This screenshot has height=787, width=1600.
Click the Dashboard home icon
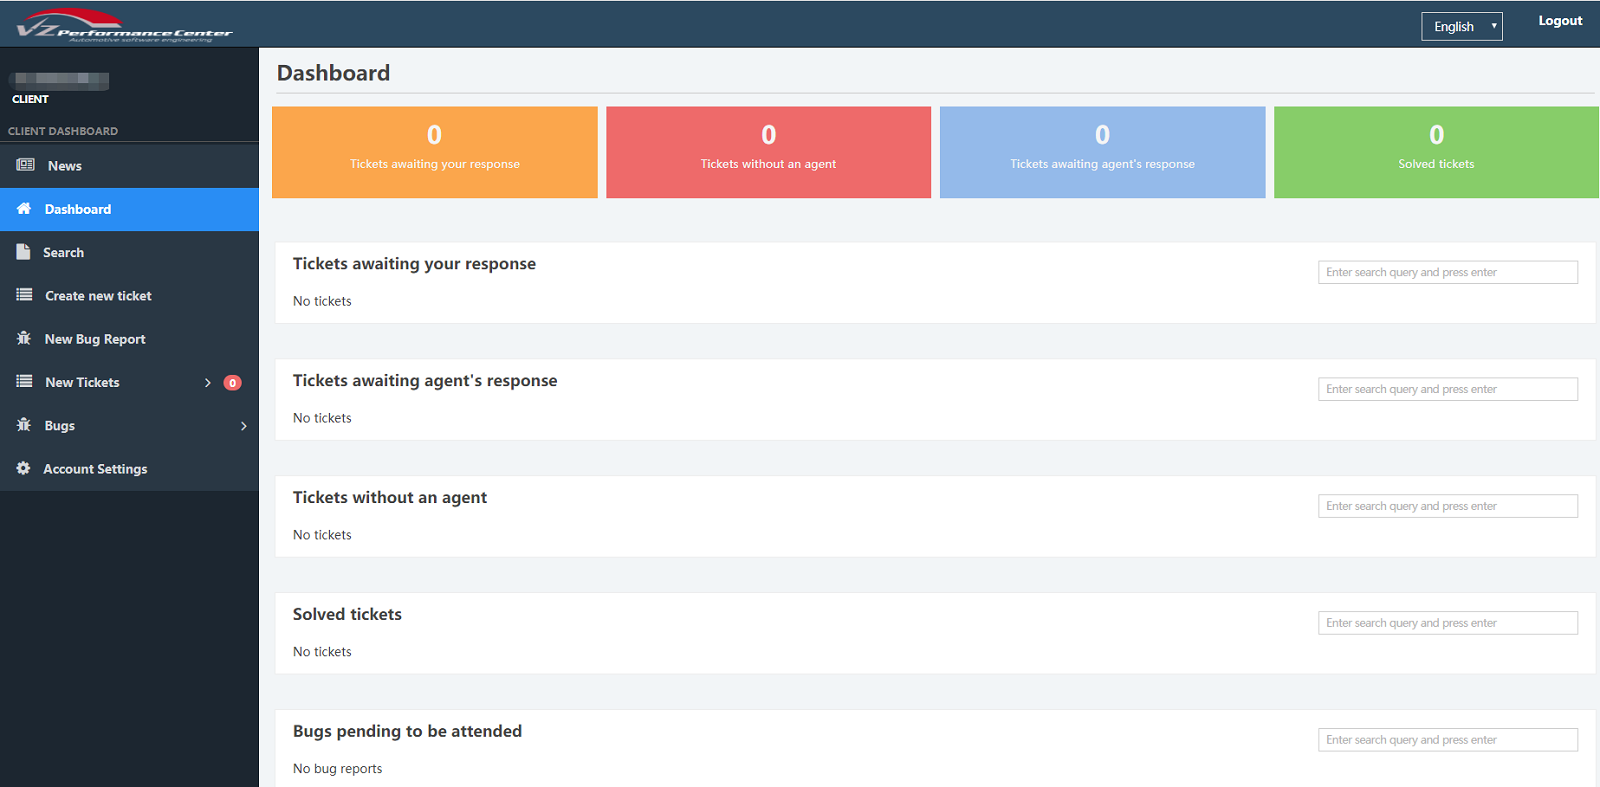tap(24, 209)
